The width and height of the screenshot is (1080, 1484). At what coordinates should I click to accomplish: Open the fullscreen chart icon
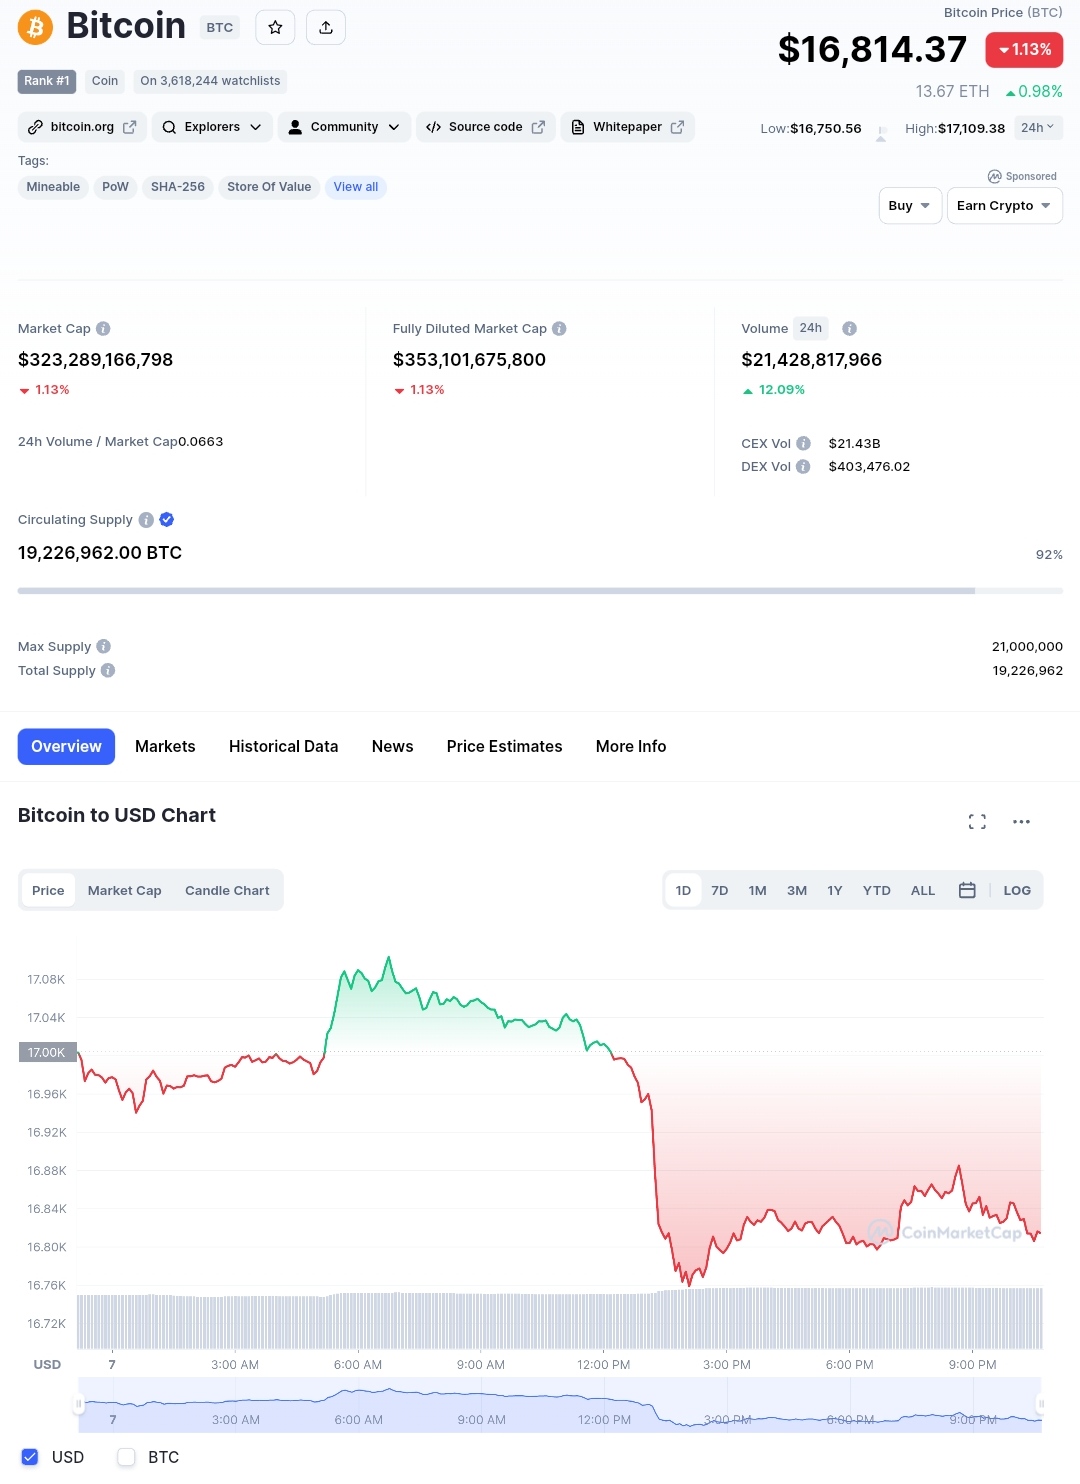[x=977, y=822]
